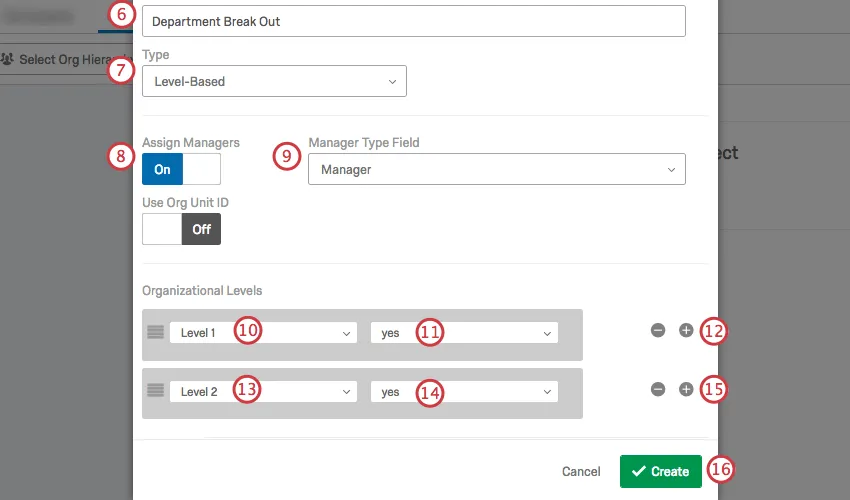Open the Level 1 field dropdown
The width and height of the screenshot is (850, 500).
(263, 333)
